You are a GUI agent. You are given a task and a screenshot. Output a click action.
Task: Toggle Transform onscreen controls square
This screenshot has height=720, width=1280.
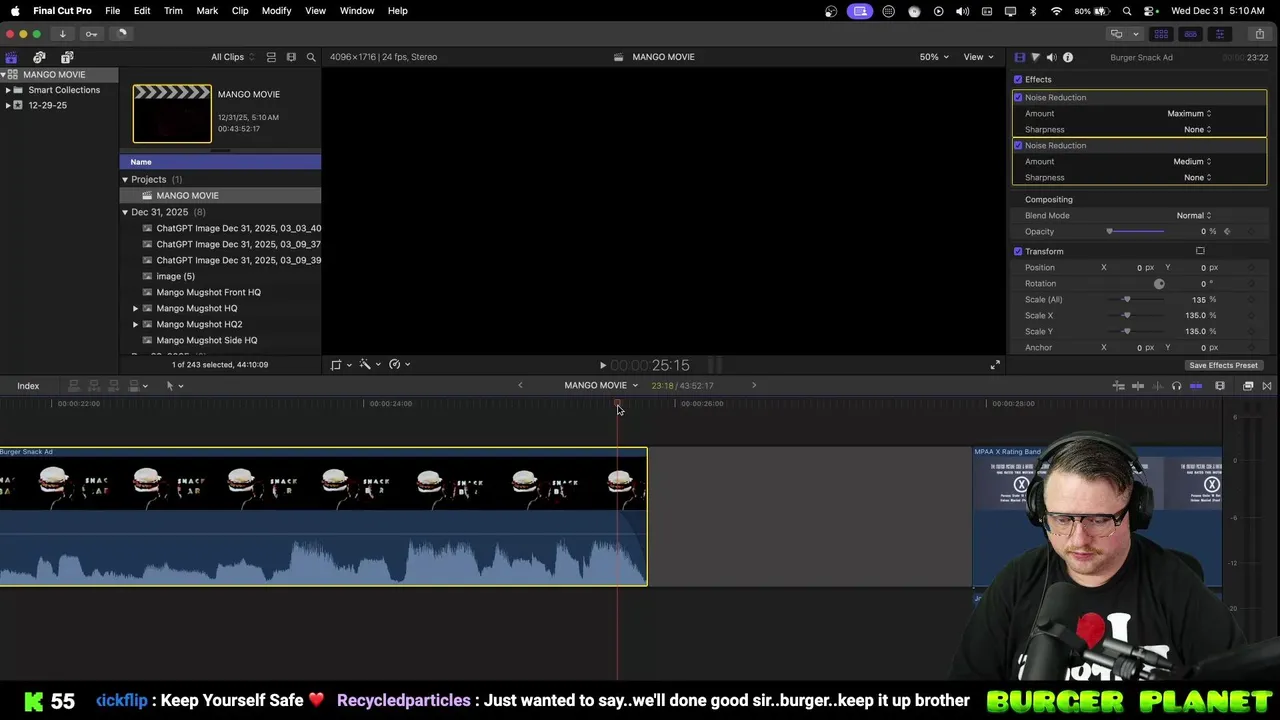coord(1200,251)
